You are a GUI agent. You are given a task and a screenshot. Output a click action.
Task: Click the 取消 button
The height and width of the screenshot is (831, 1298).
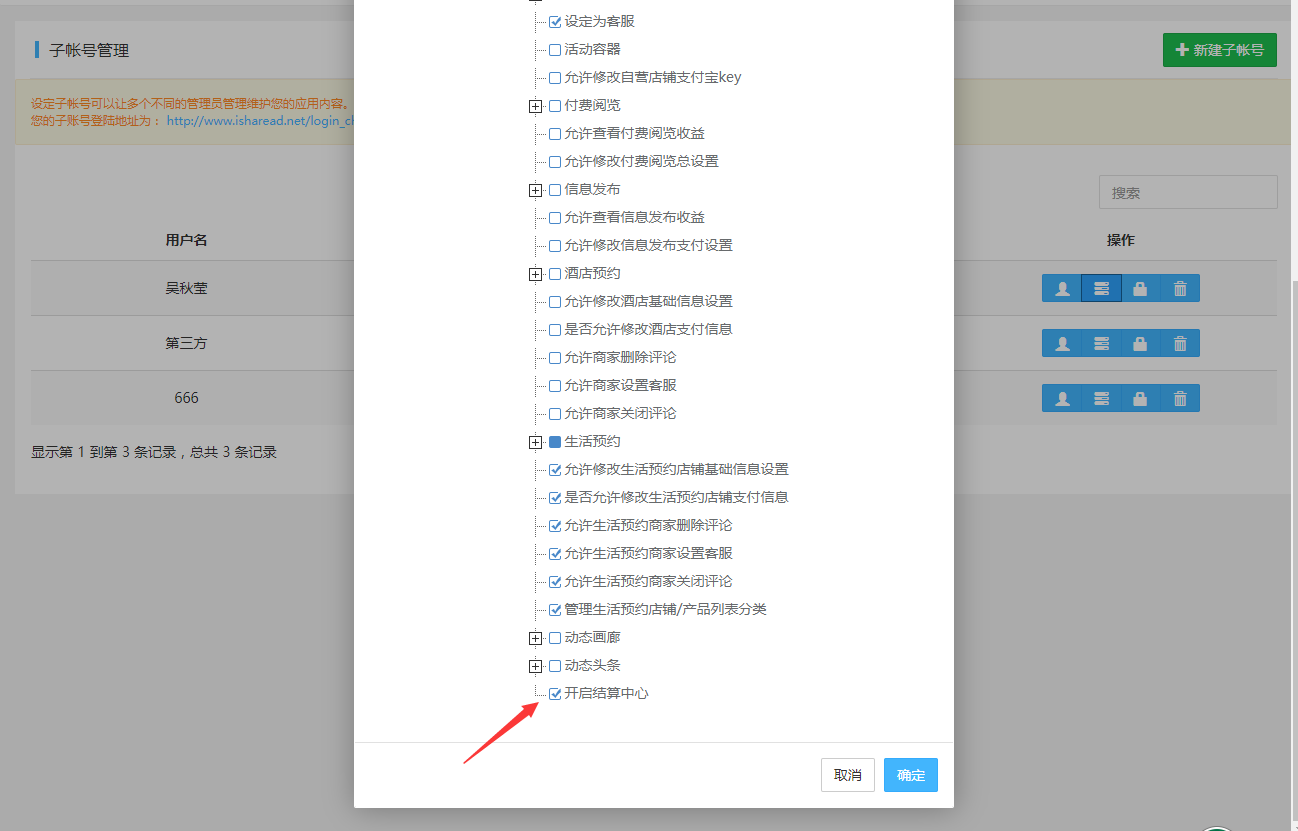point(847,775)
